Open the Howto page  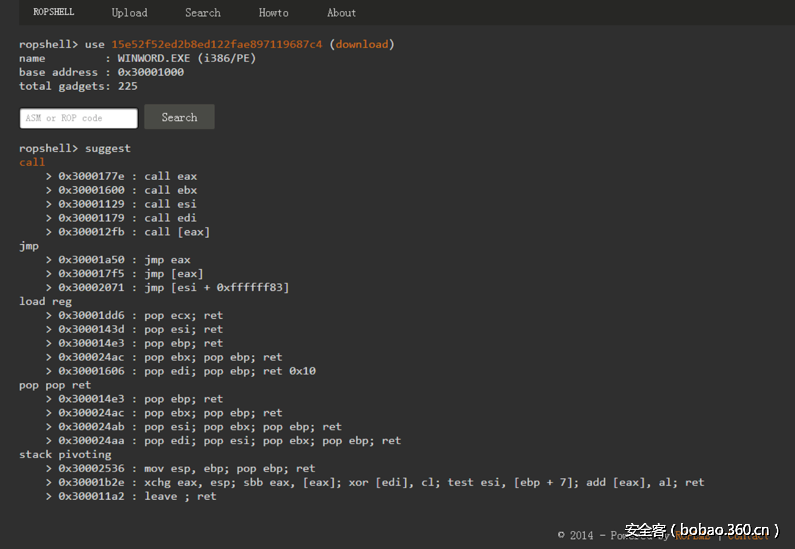273,13
